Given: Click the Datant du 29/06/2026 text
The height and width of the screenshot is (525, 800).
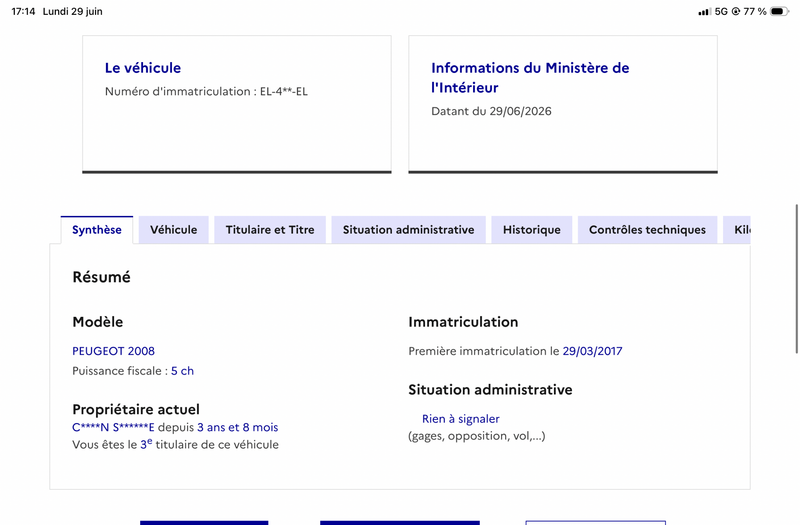Looking at the screenshot, I should [x=491, y=111].
